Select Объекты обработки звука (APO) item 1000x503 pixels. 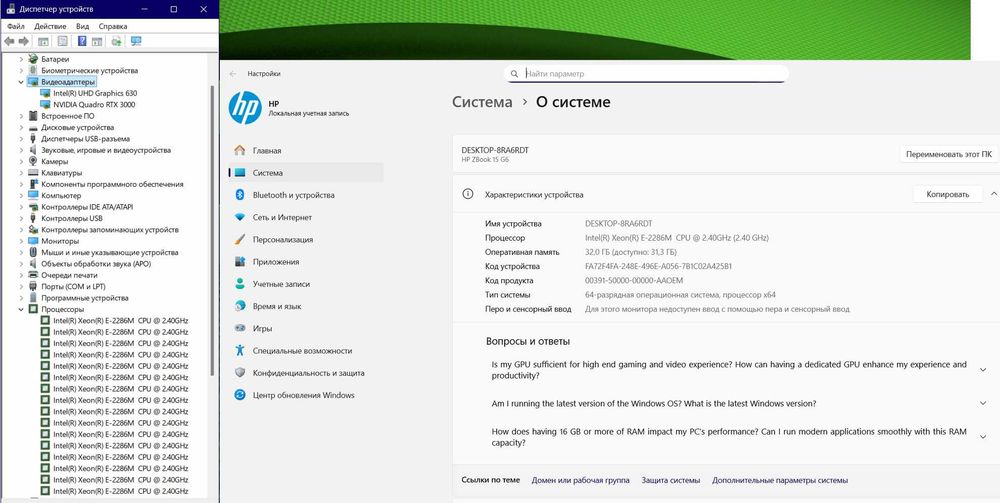(x=96, y=264)
